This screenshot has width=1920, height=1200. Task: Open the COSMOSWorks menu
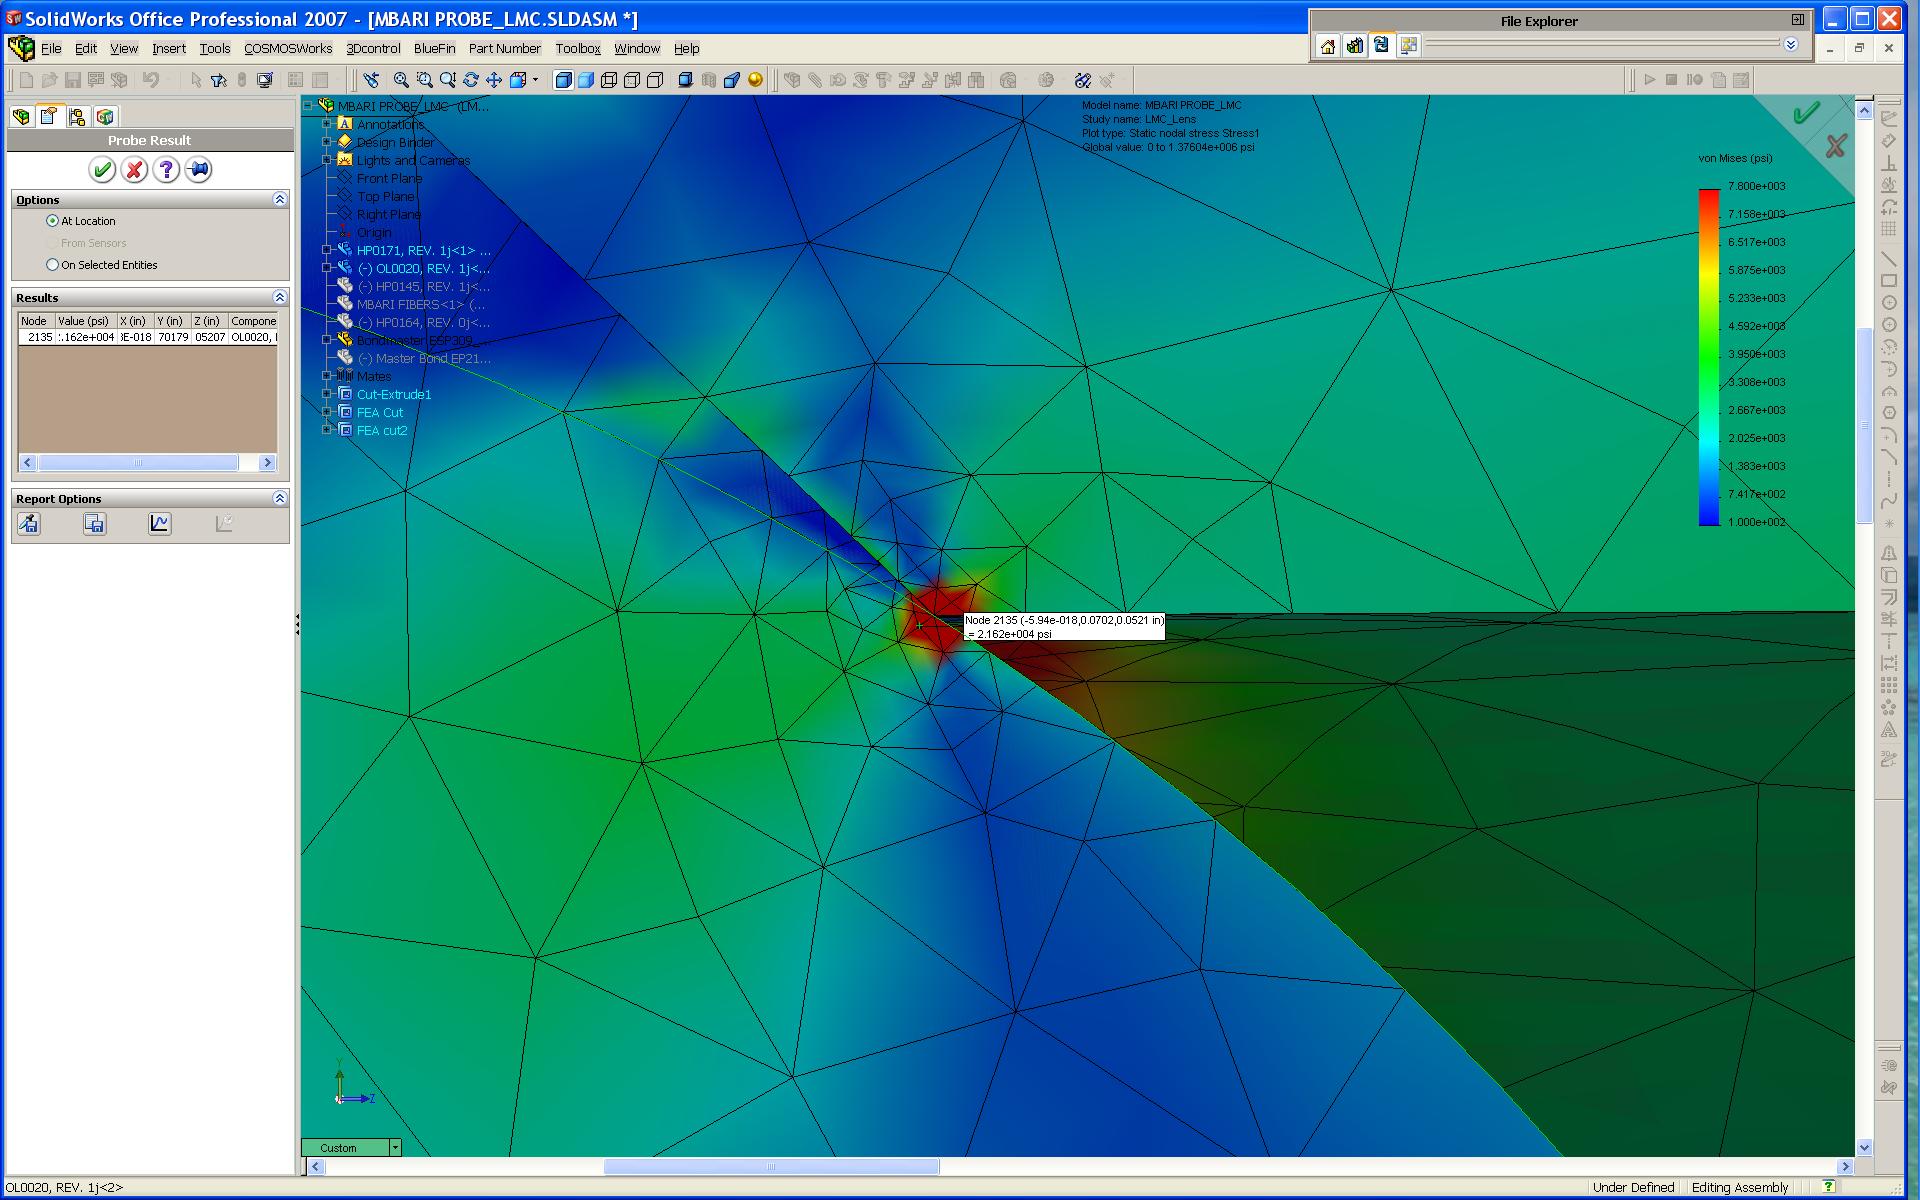(x=288, y=48)
